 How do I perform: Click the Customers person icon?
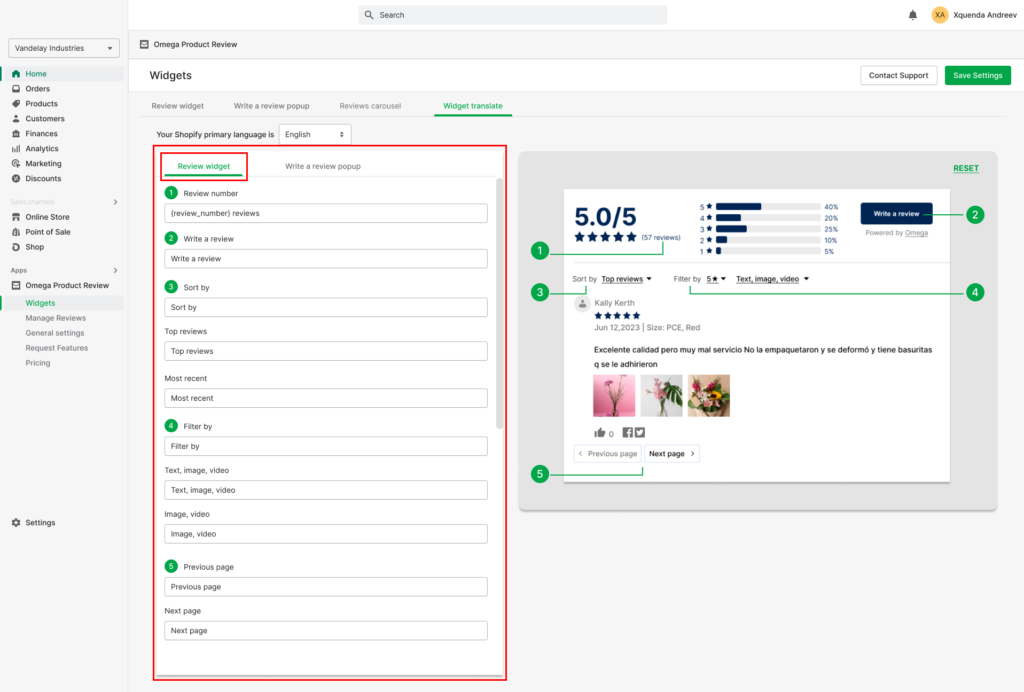[x=16, y=119]
